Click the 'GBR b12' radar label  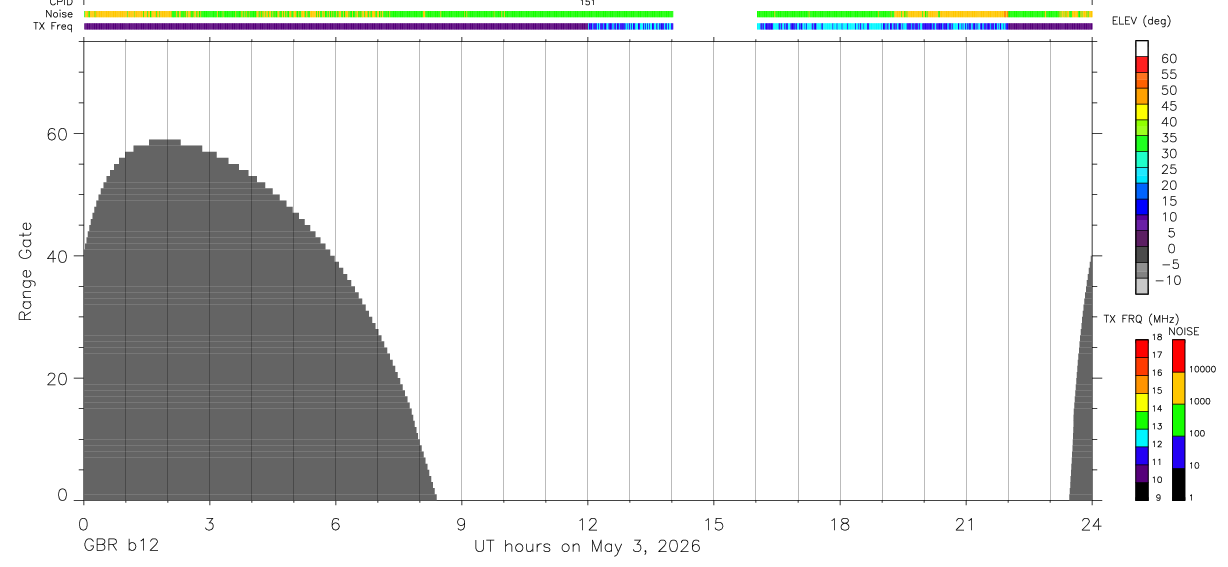[121, 546]
